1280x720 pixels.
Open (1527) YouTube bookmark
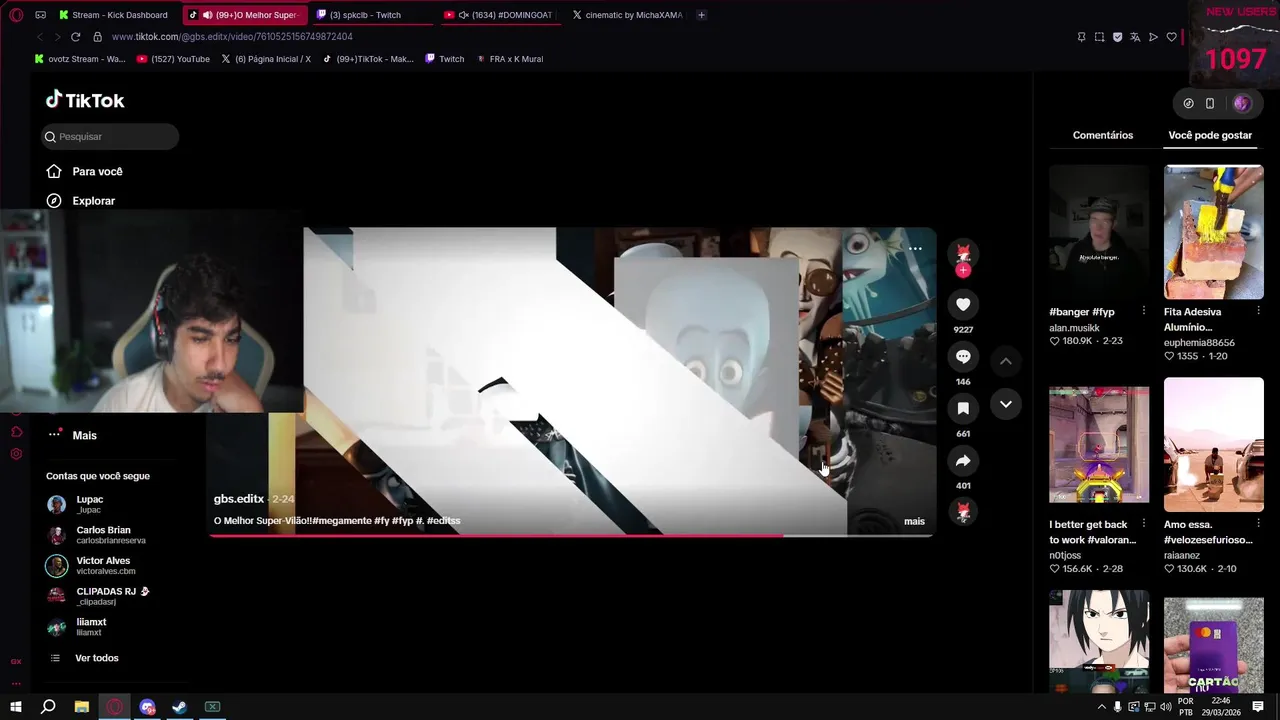pyautogui.click(x=173, y=59)
